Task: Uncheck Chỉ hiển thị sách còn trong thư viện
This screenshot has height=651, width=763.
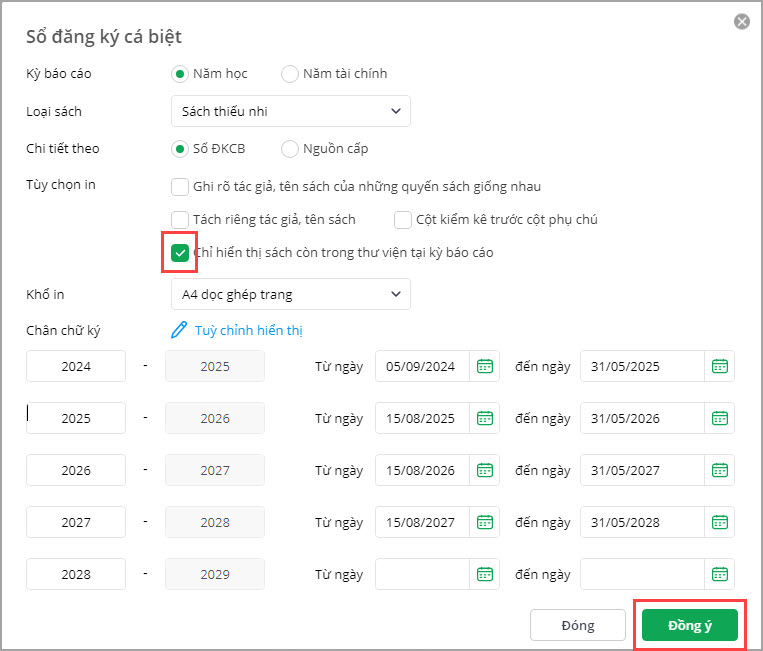Action: point(180,253)
